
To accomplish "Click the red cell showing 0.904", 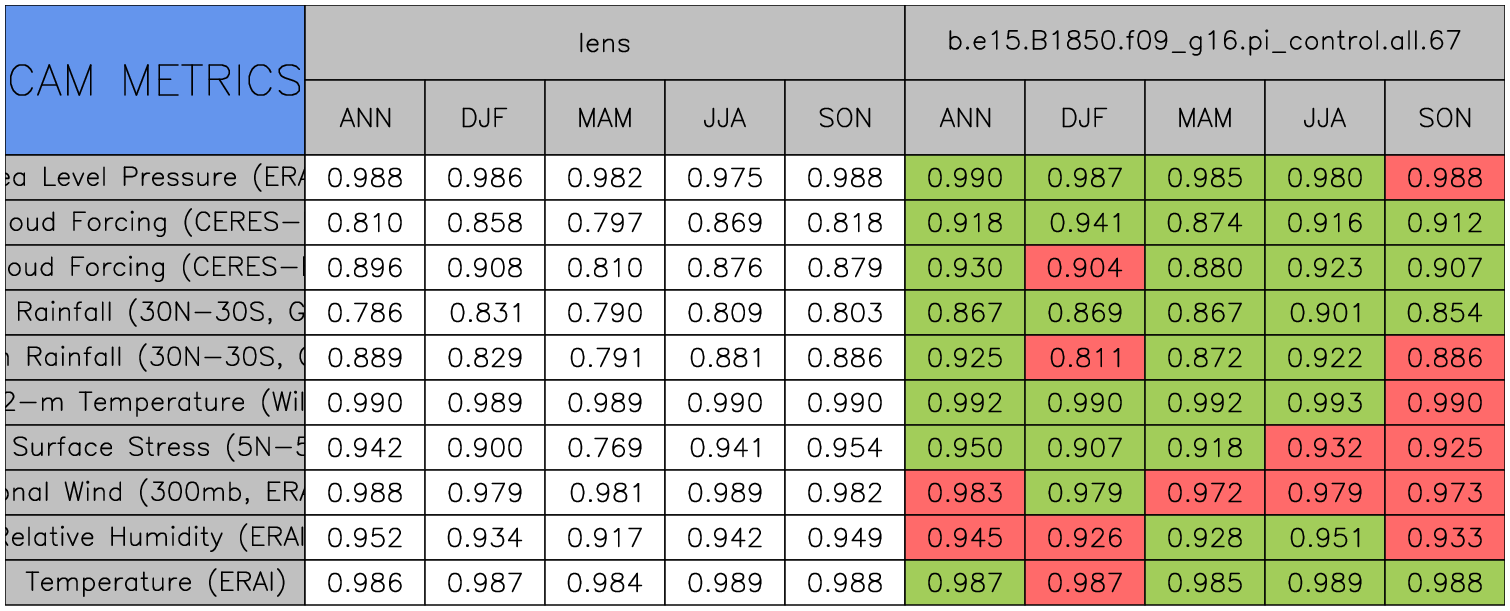I will (x=1084, y=268).
